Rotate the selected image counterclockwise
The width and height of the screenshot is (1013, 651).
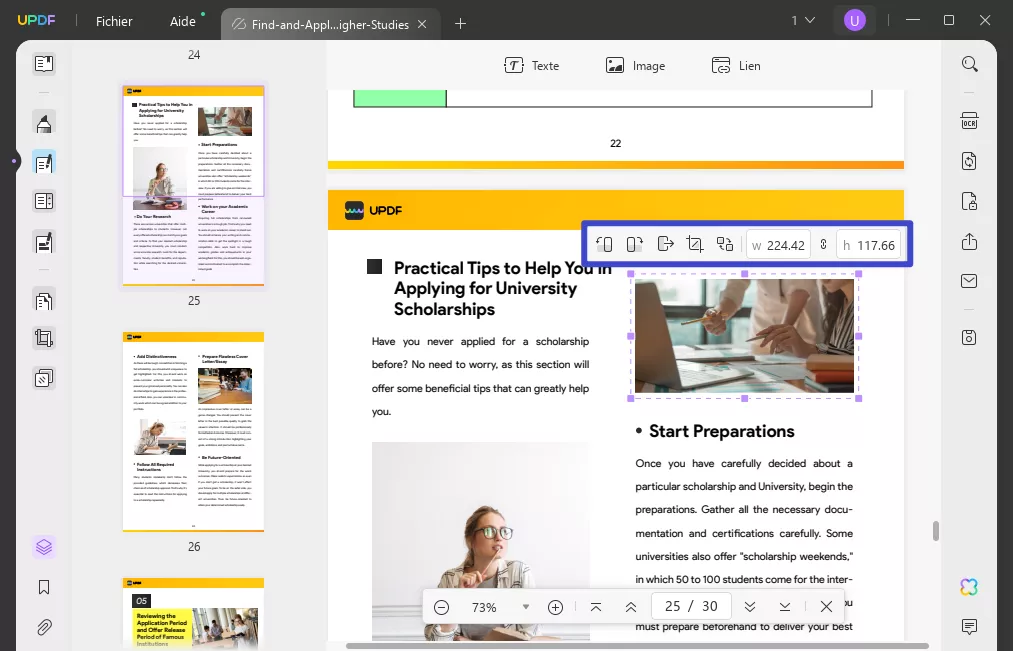pyautogui.click(x=604, y=244)
